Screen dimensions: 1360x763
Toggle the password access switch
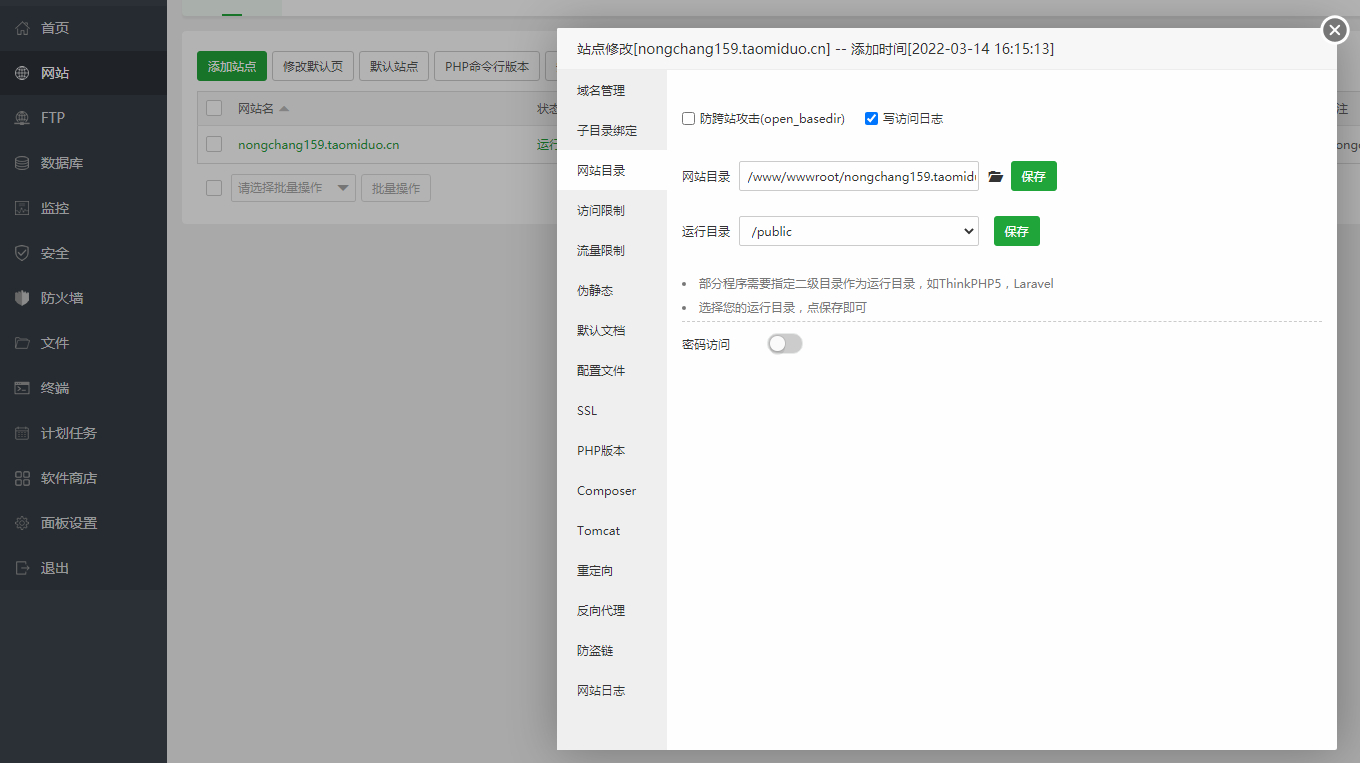coord(785,344)
